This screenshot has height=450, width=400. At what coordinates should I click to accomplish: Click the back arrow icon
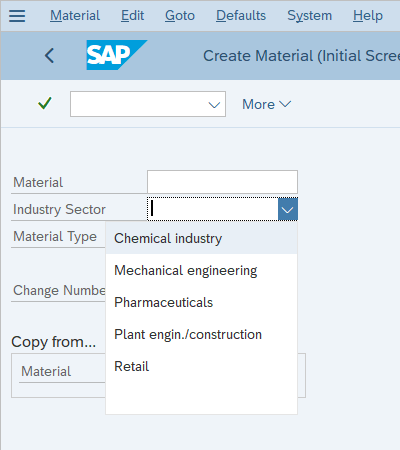click(49, 55)
